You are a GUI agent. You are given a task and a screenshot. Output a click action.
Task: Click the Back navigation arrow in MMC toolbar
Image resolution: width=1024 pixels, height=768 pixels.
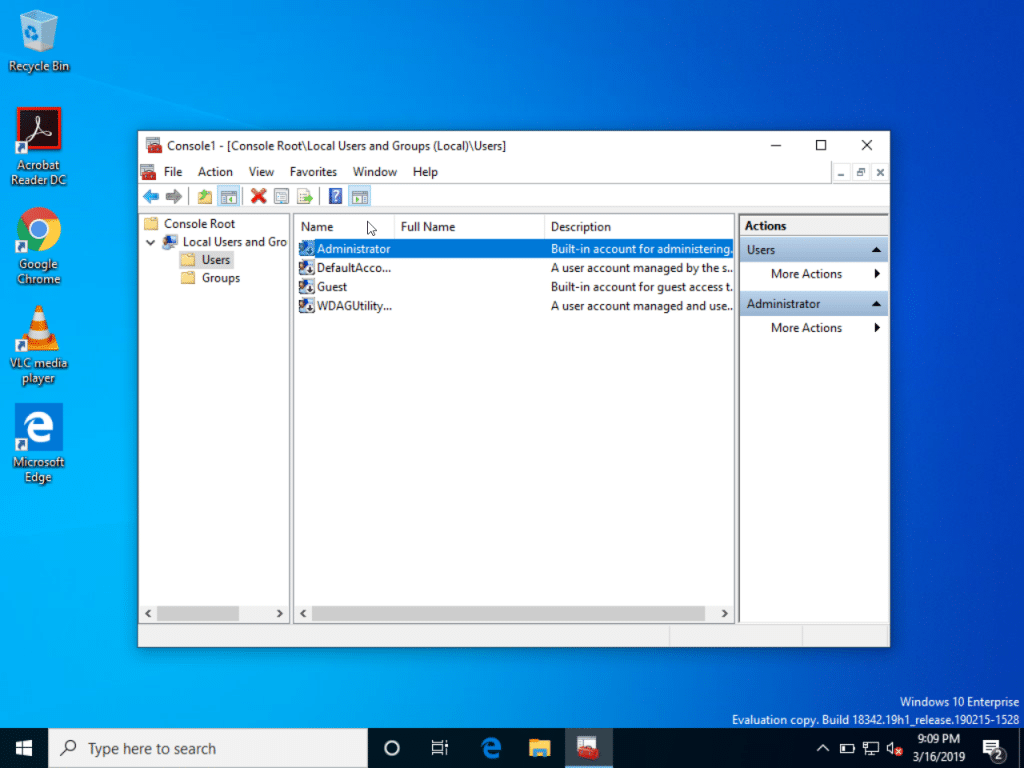point(151,196)
